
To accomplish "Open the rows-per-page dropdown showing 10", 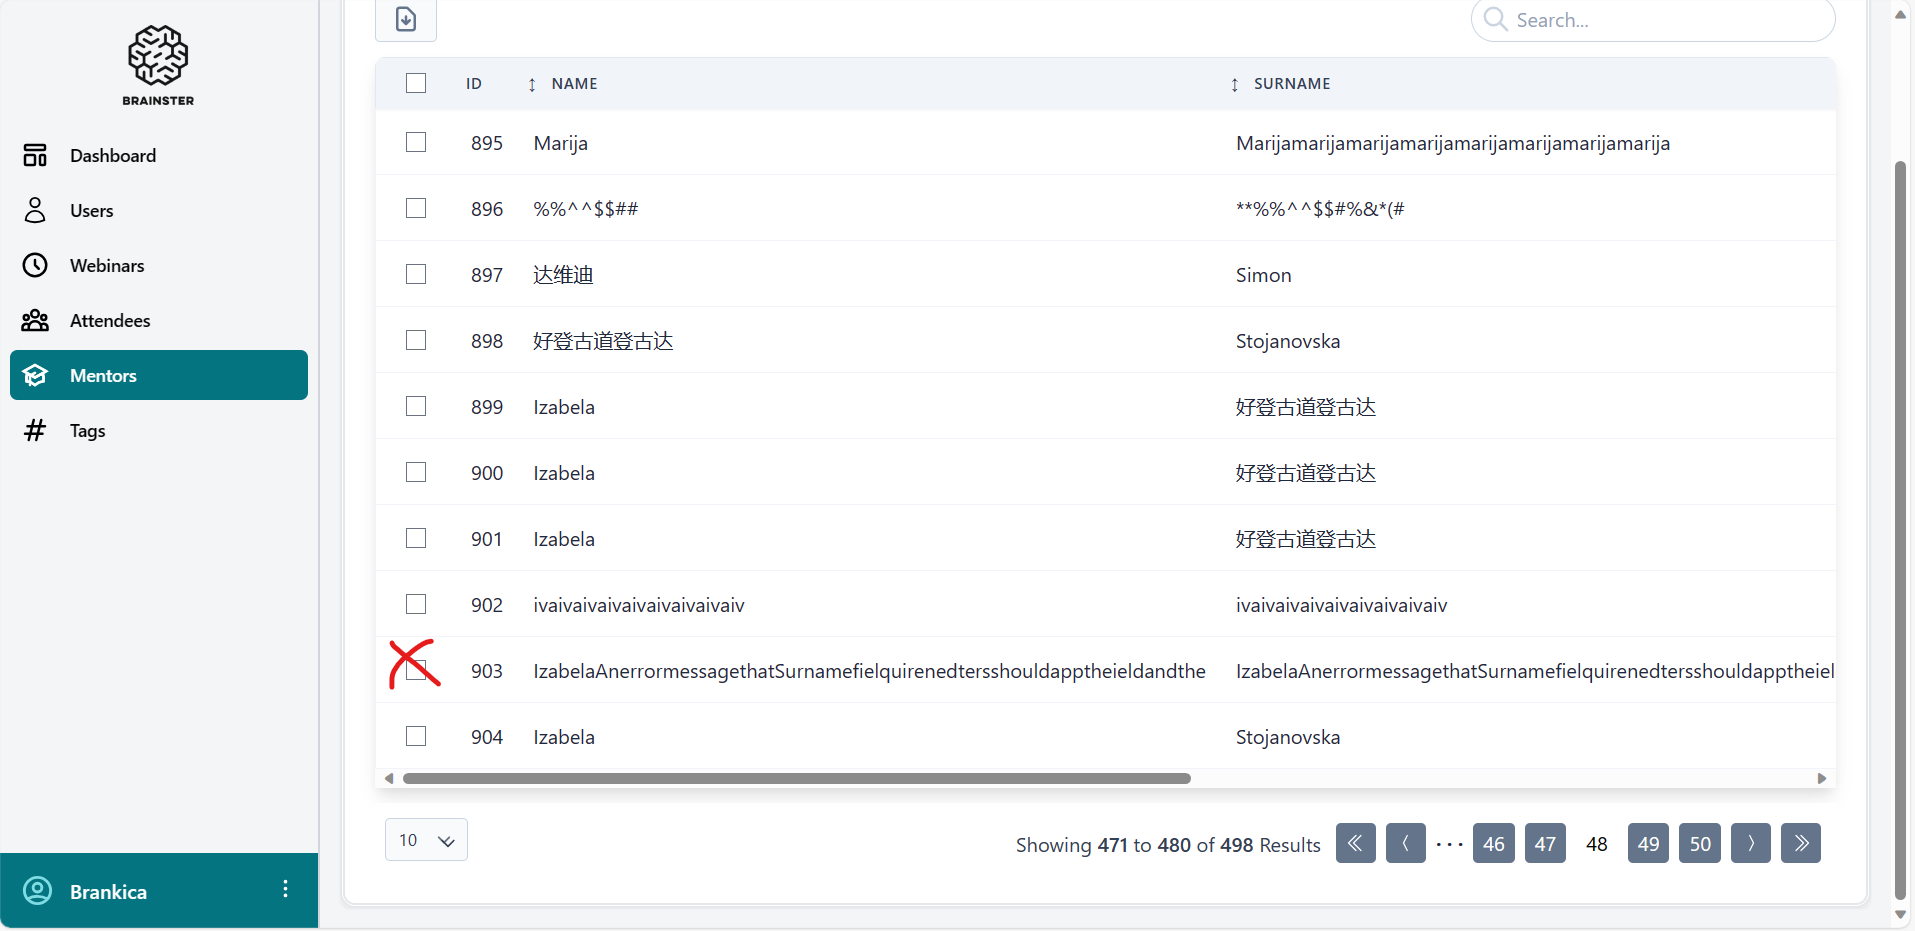I will pos(426,840).
